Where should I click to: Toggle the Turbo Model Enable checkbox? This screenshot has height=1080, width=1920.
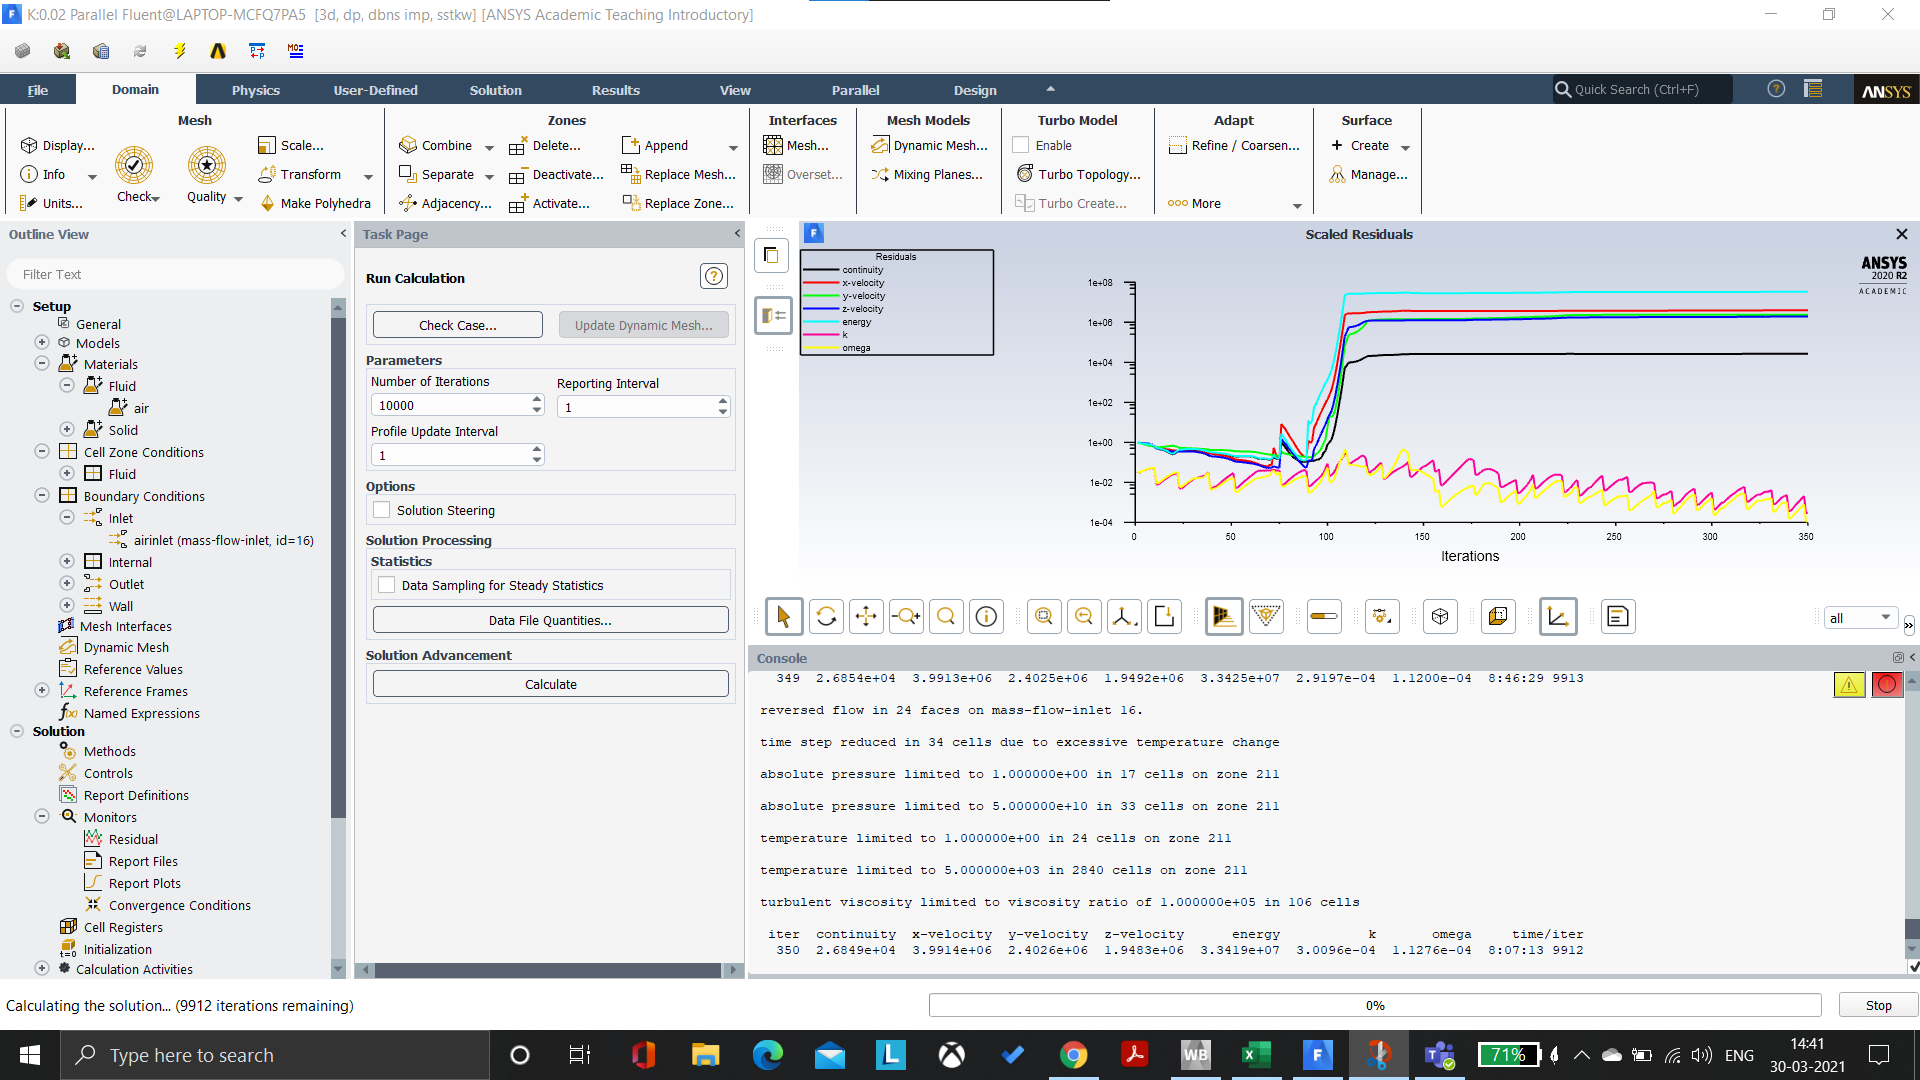pyautogui.click(x=1021, y=145)
